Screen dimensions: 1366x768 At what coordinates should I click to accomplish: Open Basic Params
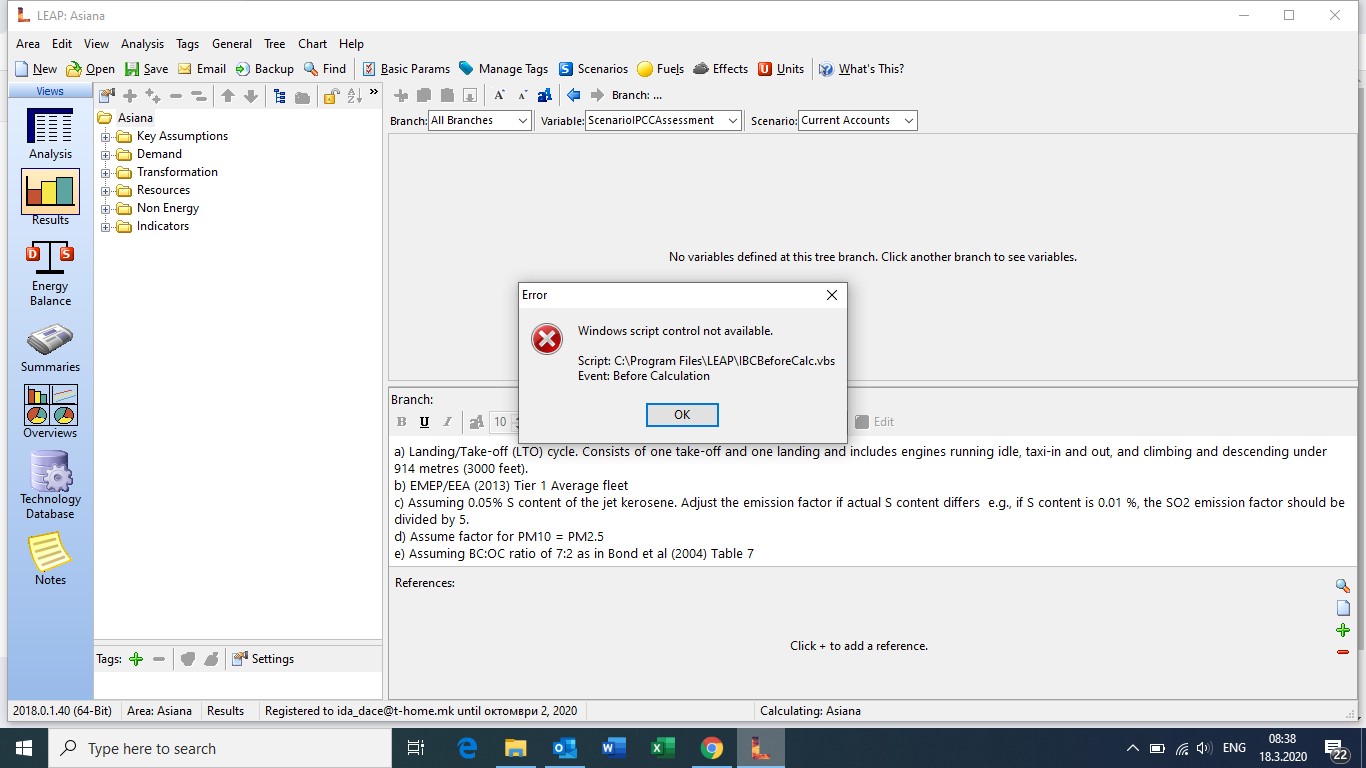coord(406,69)
